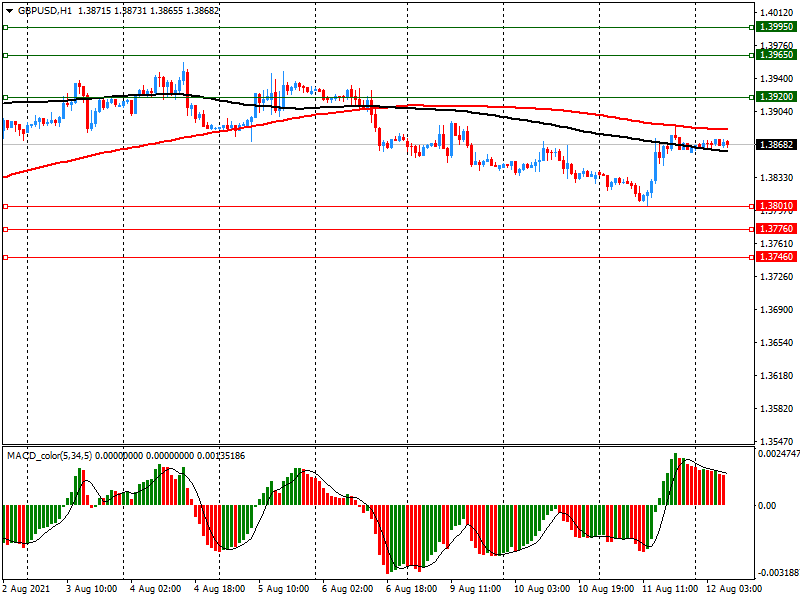Click the 1.39400 price scale value
Viewport: 800px width, 600px height.
[x=777, y=79]
